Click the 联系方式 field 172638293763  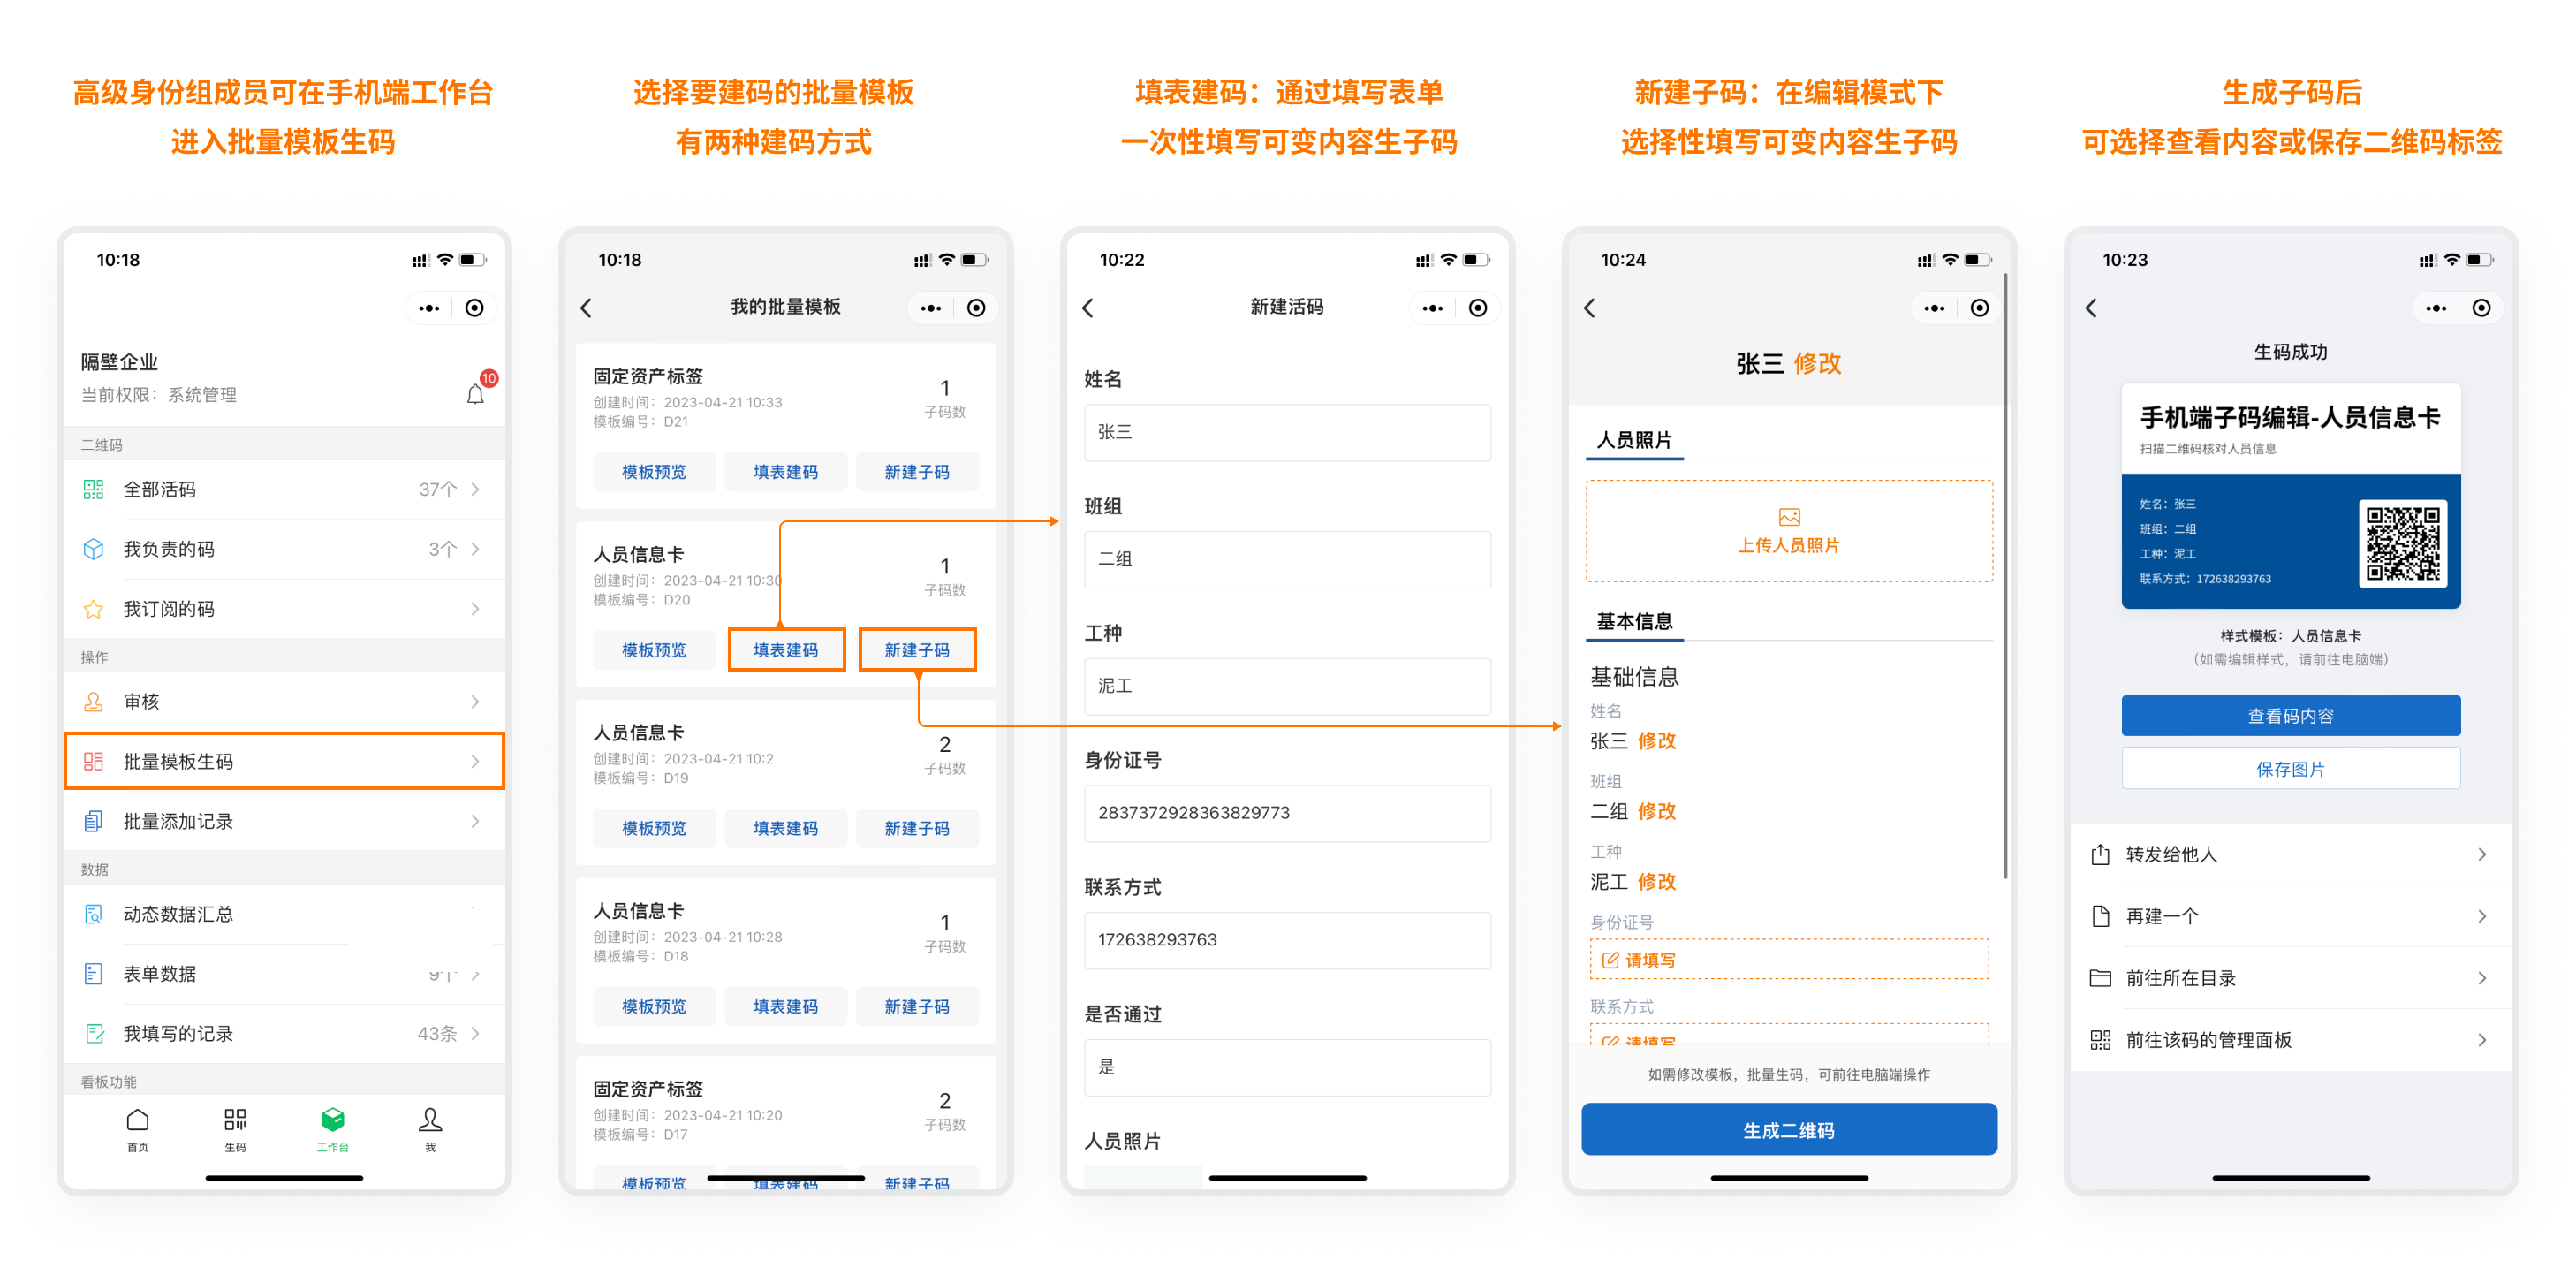(x=1288, y=941)
